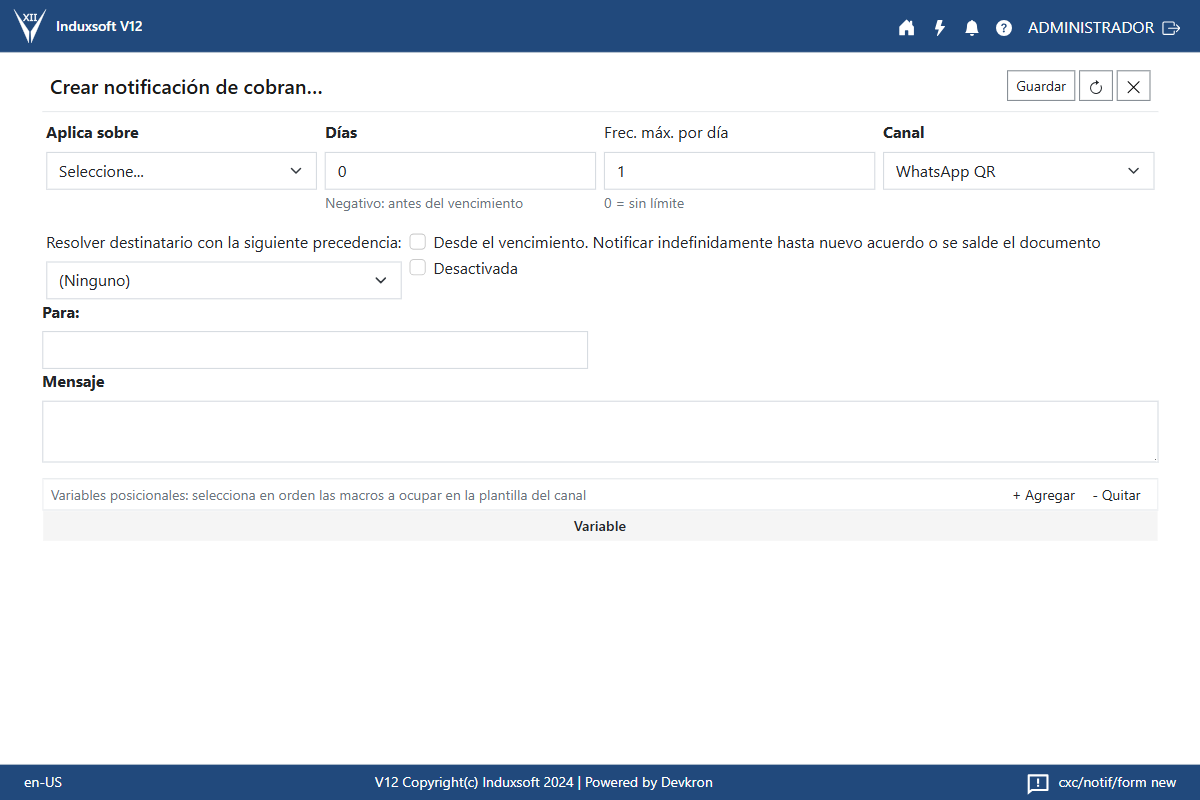Screen dimensions: 1200x800
Task: Click the feedback icon in the footer
Action: click(x=1038, y=783)
